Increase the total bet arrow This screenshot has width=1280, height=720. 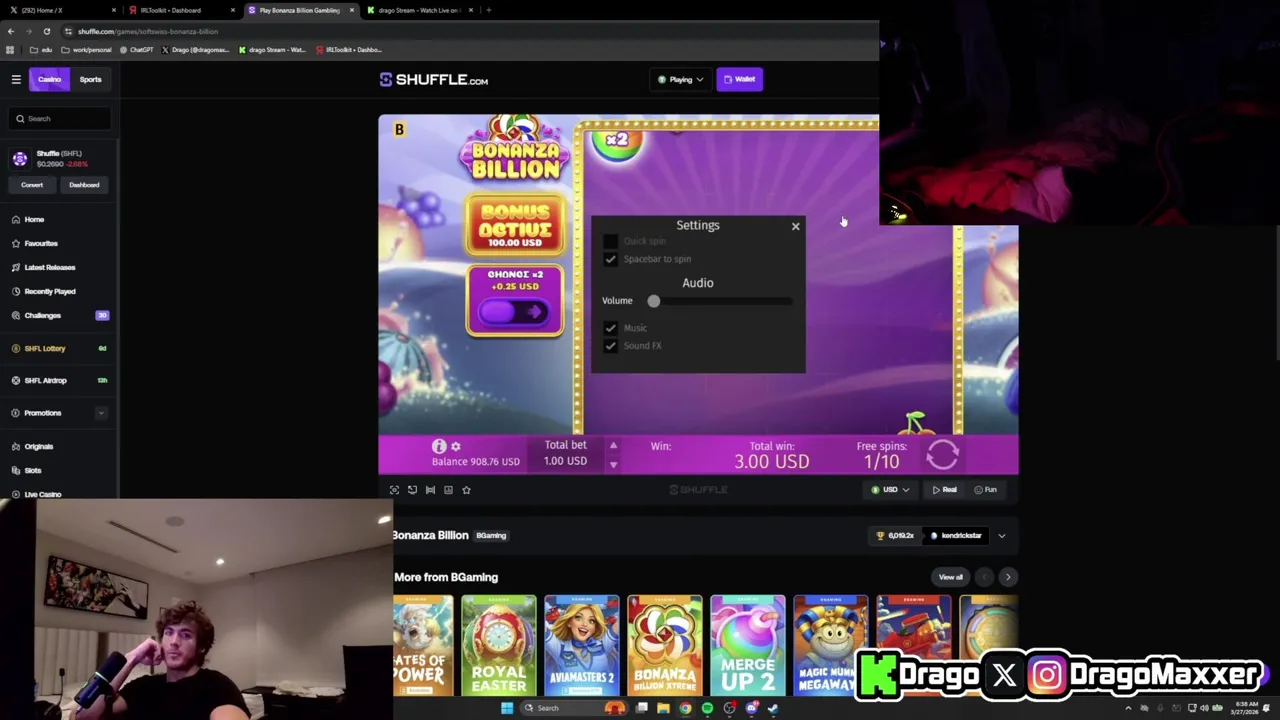pos(613,446)
